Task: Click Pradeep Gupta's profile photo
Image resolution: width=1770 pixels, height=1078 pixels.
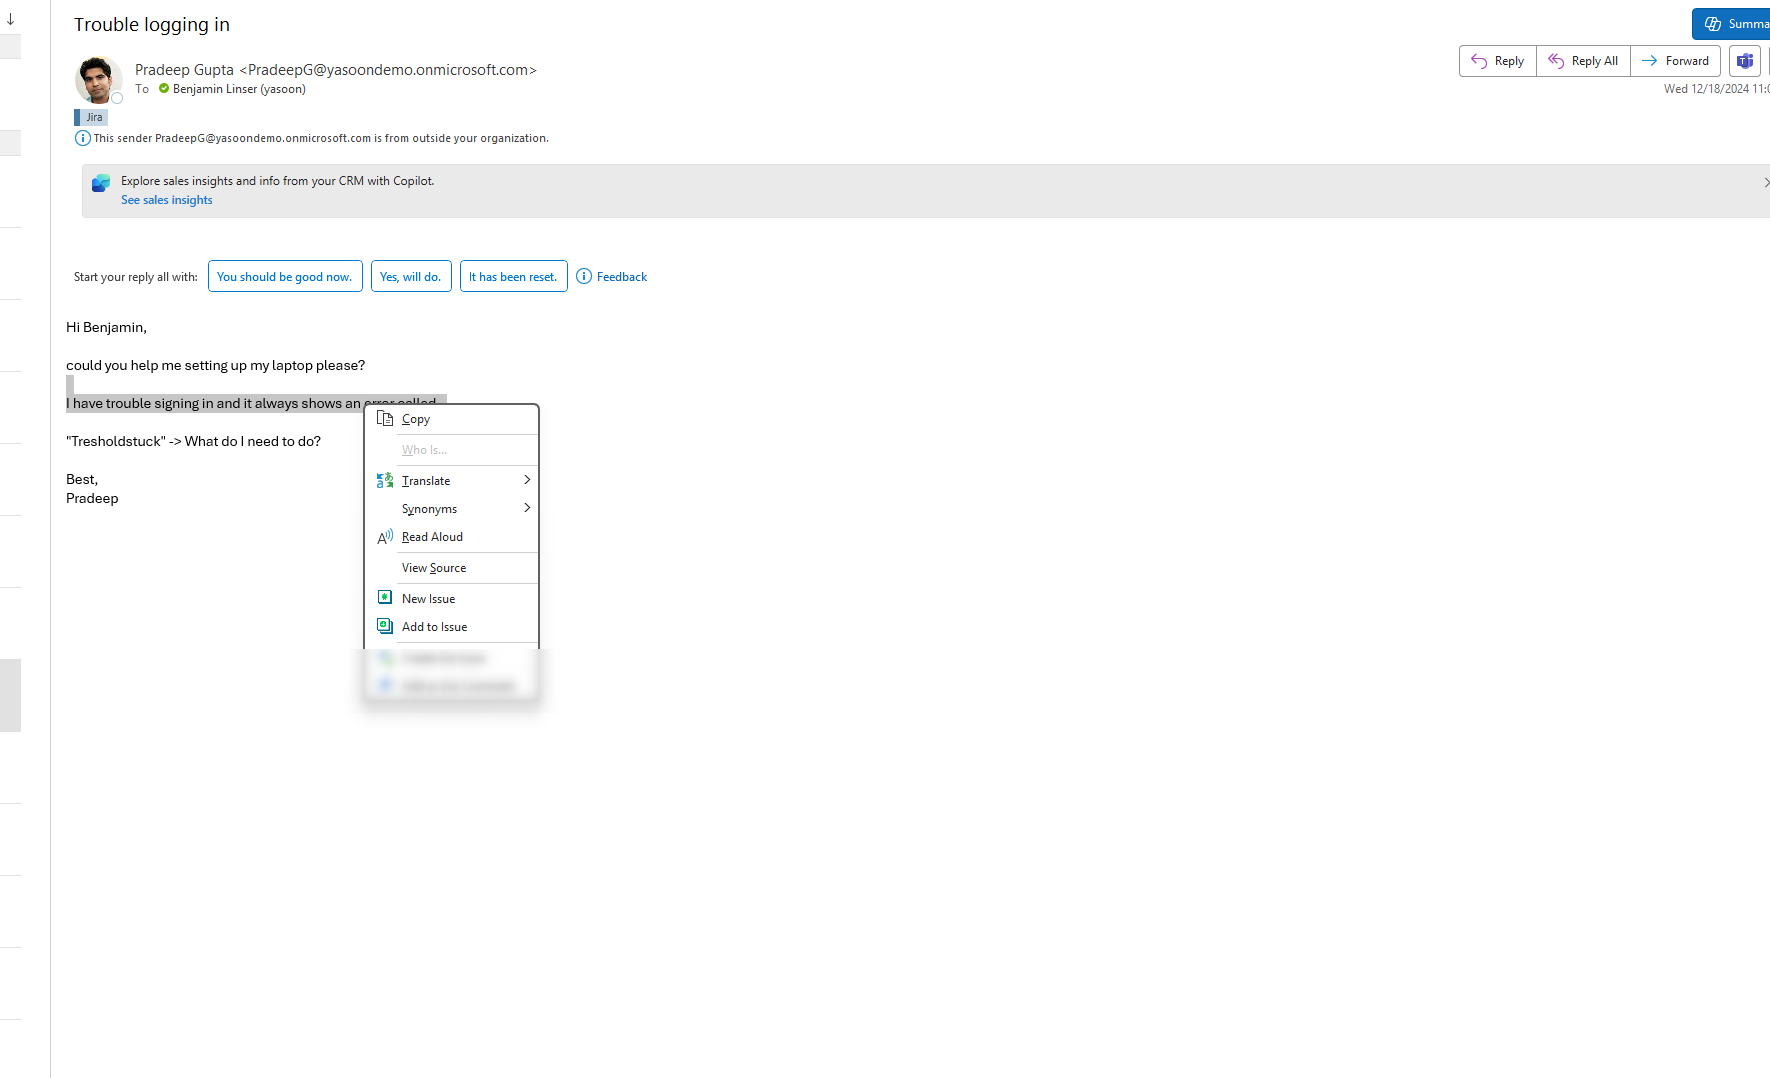Action: pyautogui.click(x=98, y=80)
